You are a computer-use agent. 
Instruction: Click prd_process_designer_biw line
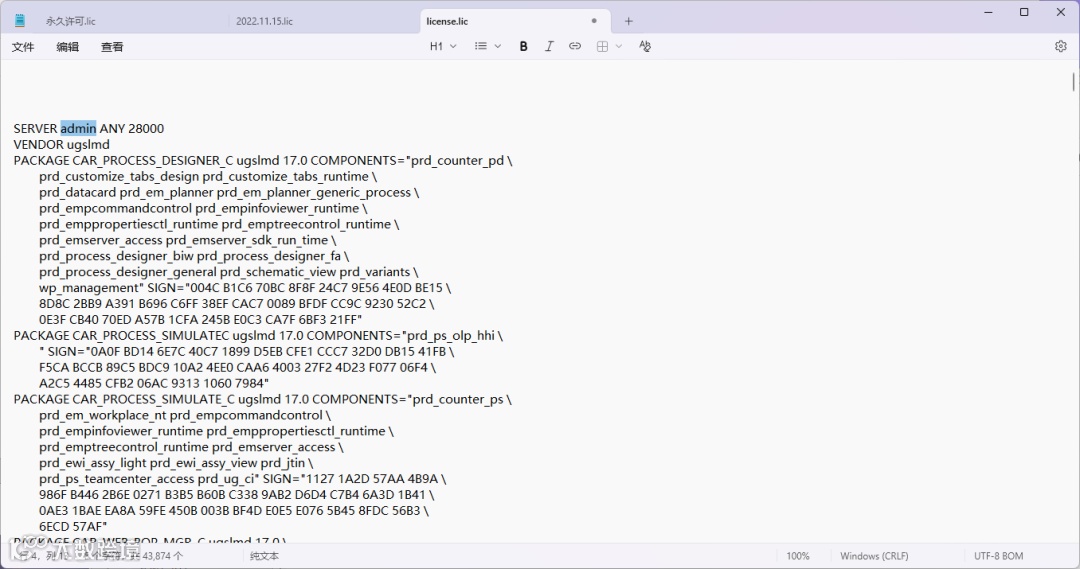194,256
